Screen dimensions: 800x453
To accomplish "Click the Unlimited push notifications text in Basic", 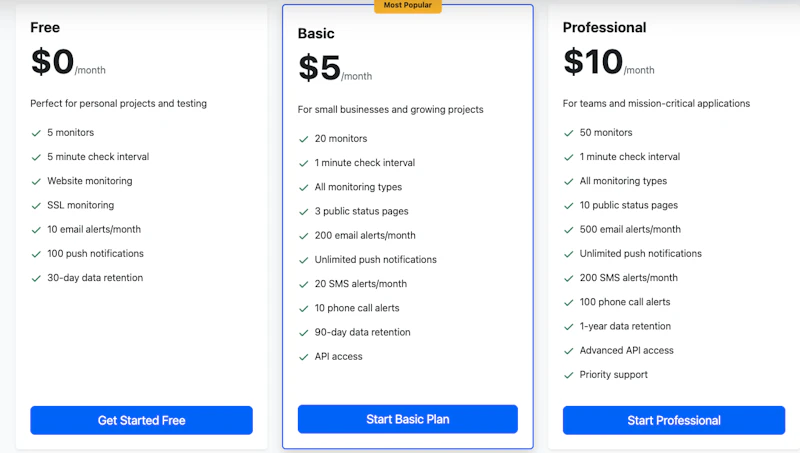I will [x=376, y=260].
